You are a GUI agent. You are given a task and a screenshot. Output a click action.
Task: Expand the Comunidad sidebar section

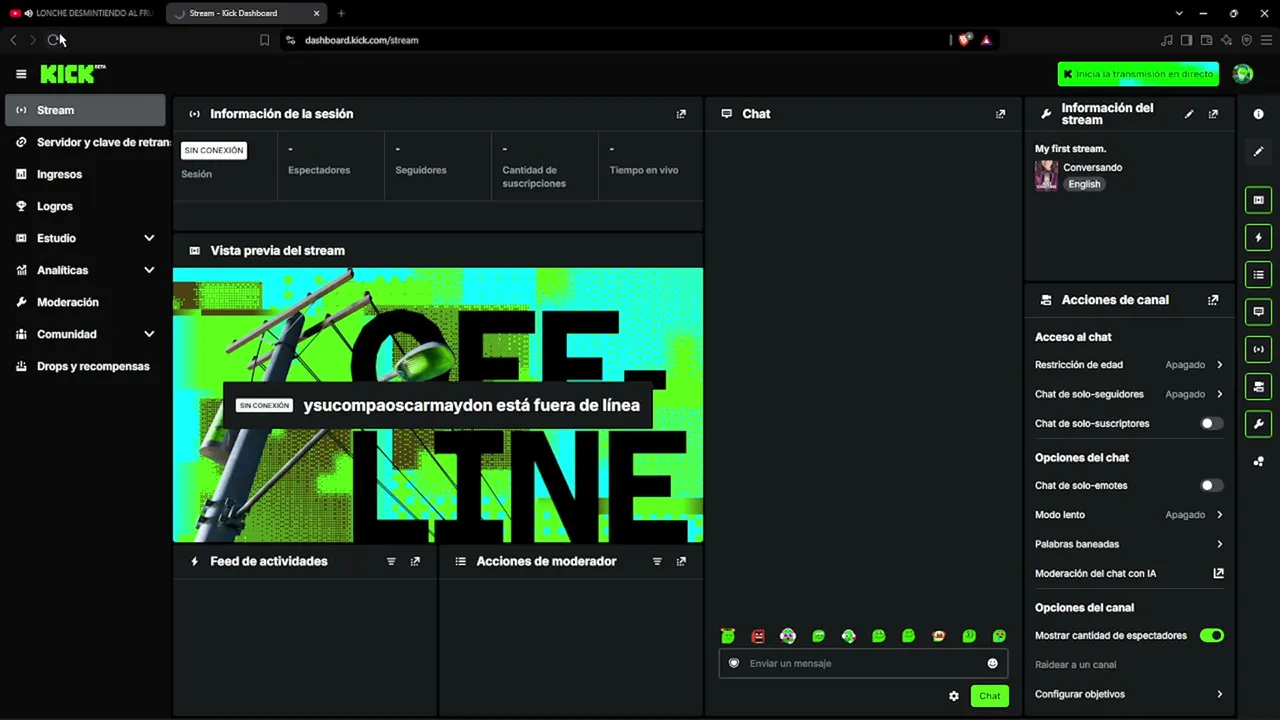coord(149,334)
